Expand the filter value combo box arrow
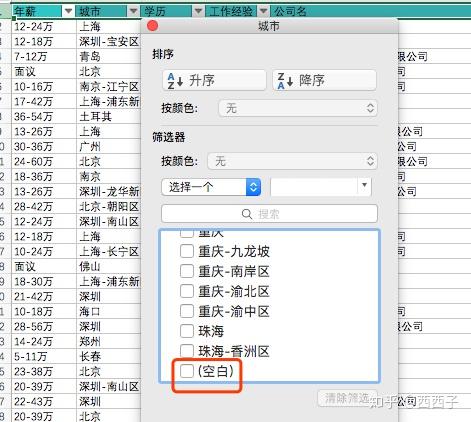 pos(364,185)
